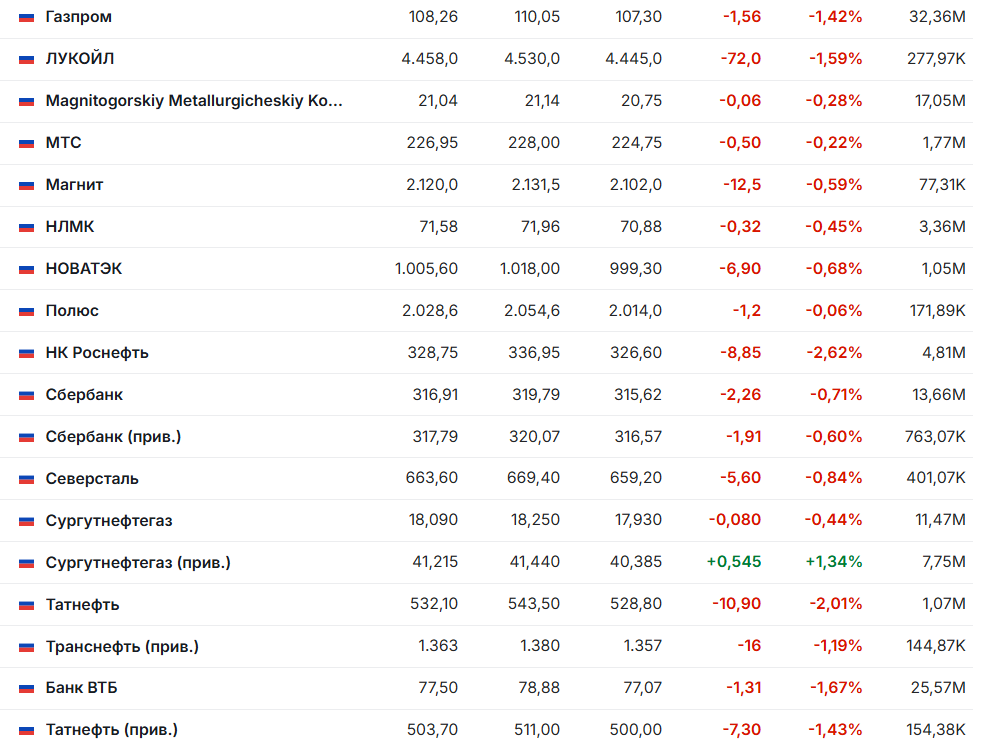Go to НК Роснефть stock page

(x=97, y=353)
